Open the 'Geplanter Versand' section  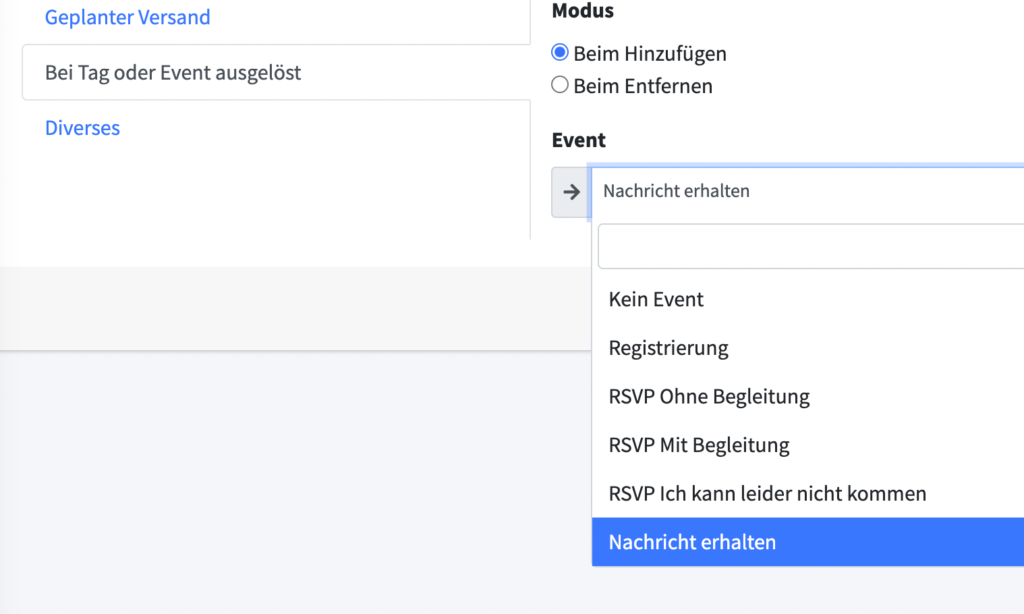(x=128, y=17)
